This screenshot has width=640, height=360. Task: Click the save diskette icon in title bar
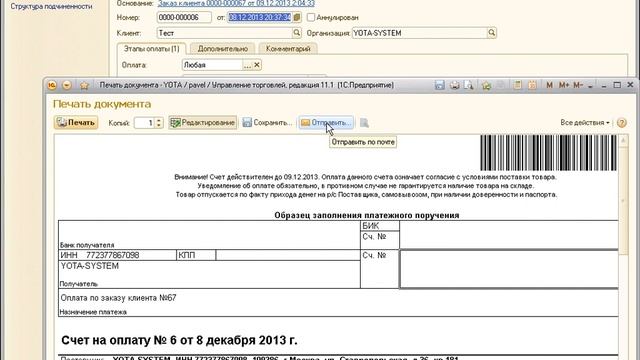(440, 85)
